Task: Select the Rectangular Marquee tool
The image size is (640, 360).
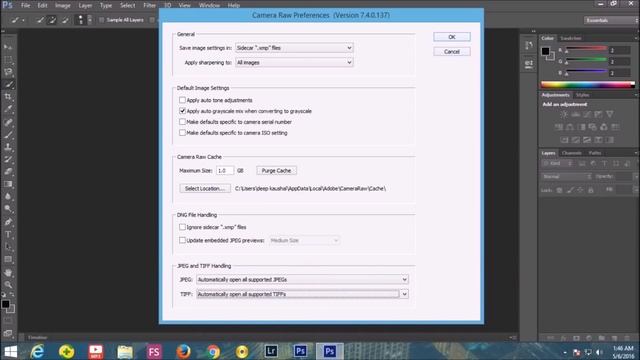Action: (8, 60)
